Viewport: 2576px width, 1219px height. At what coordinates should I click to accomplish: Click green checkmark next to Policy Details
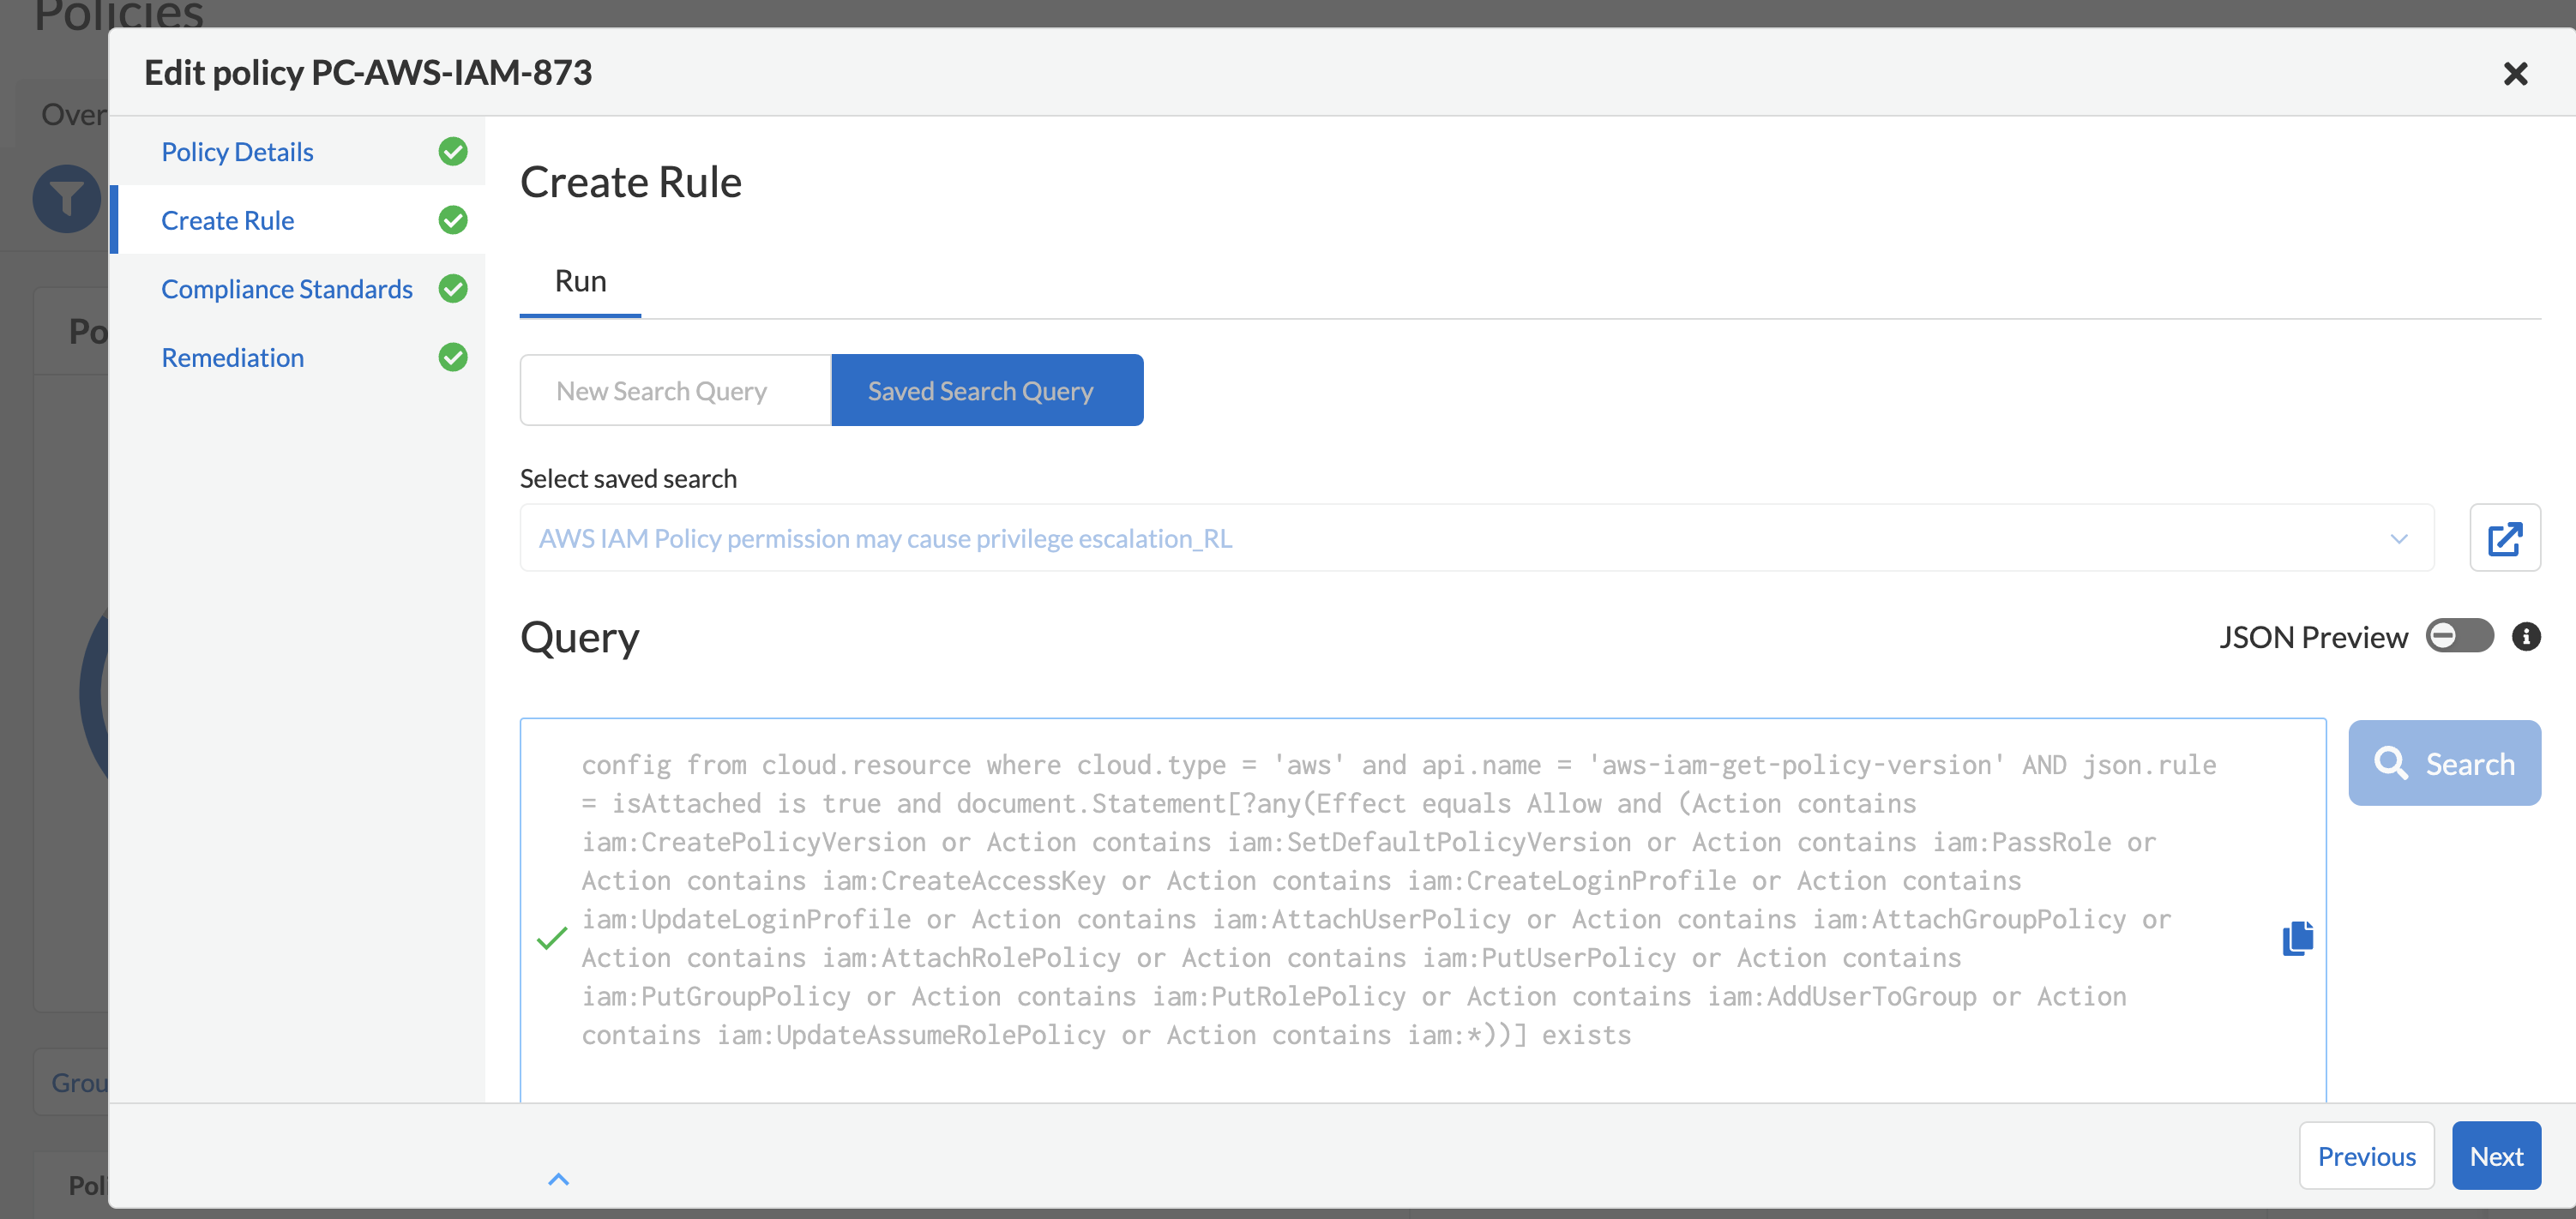(x=453, y=151)
